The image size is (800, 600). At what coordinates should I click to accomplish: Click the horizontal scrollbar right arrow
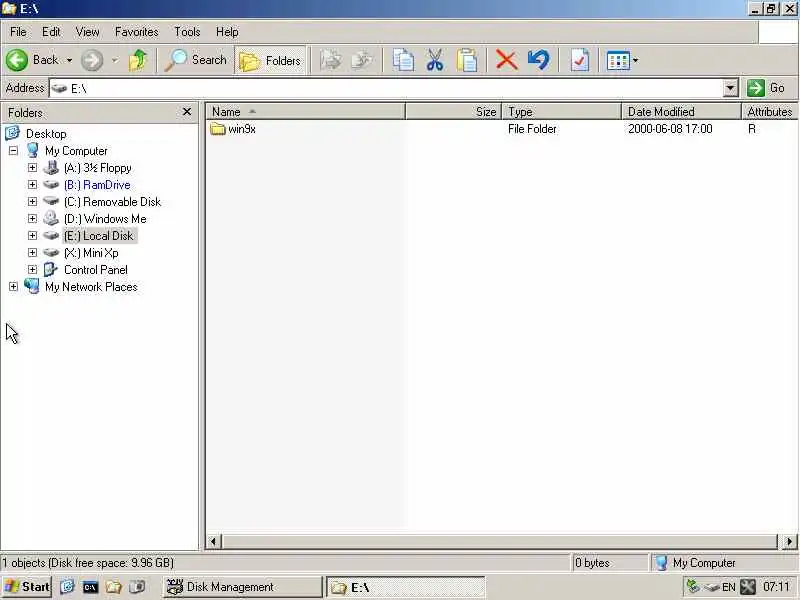click(789, 541)
